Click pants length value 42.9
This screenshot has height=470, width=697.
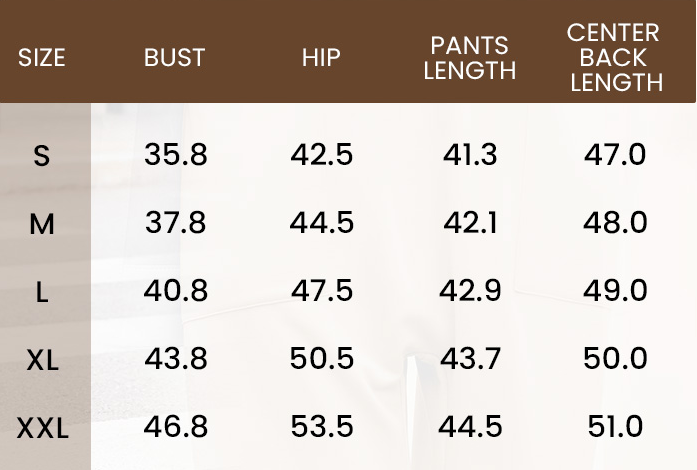tap(470, 290)
